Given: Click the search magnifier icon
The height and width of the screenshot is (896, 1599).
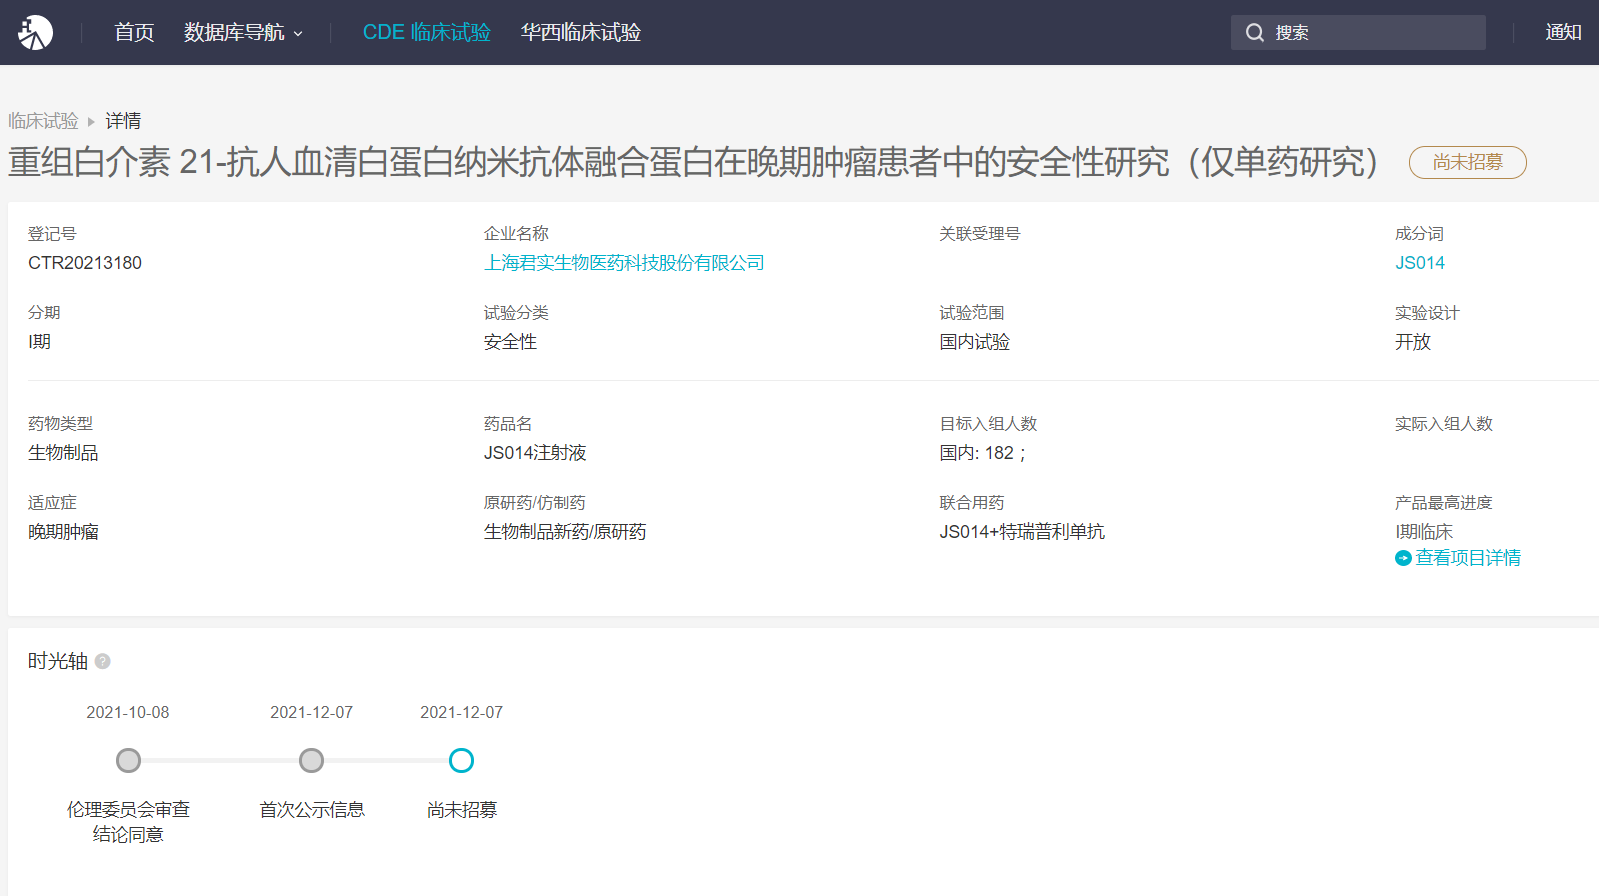Looking at the screenshot, I should (1254, 33).
